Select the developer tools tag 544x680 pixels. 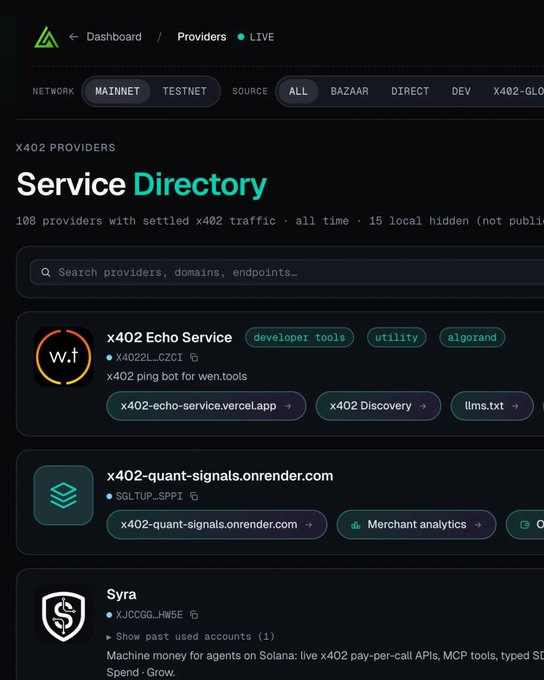pos(299,337)
